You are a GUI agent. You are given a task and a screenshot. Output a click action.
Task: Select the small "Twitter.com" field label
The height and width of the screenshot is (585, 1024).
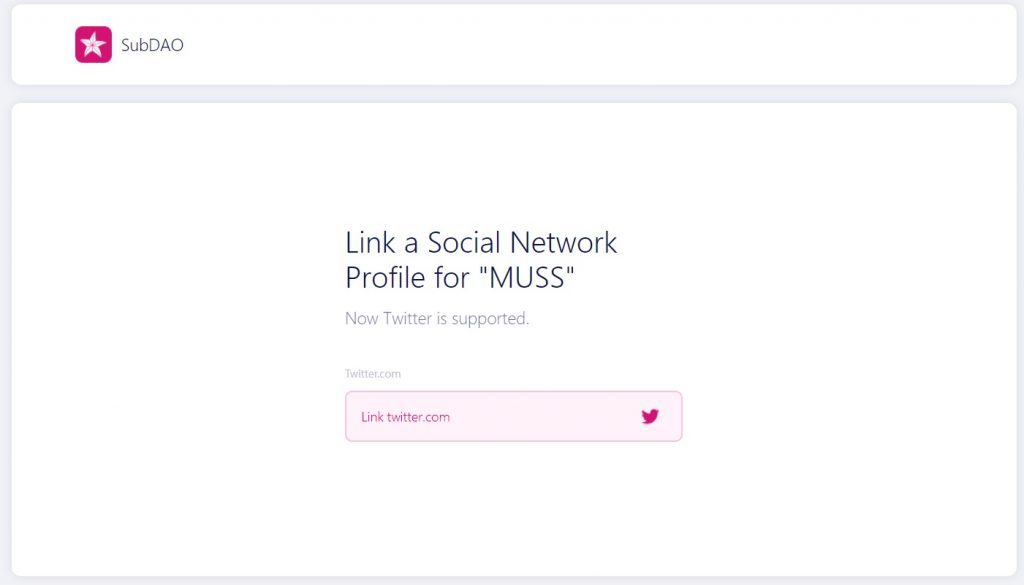tap(373, 374)
